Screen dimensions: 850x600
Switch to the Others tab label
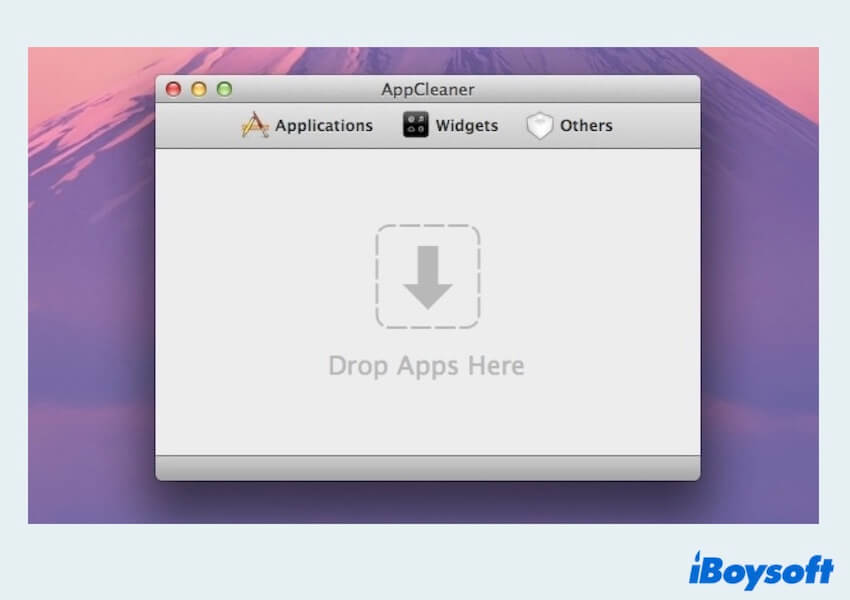586,126
